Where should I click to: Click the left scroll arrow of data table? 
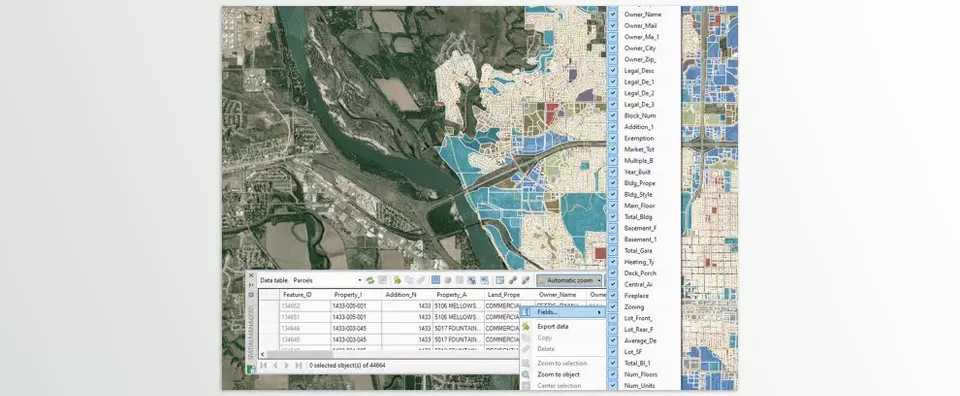263,354
